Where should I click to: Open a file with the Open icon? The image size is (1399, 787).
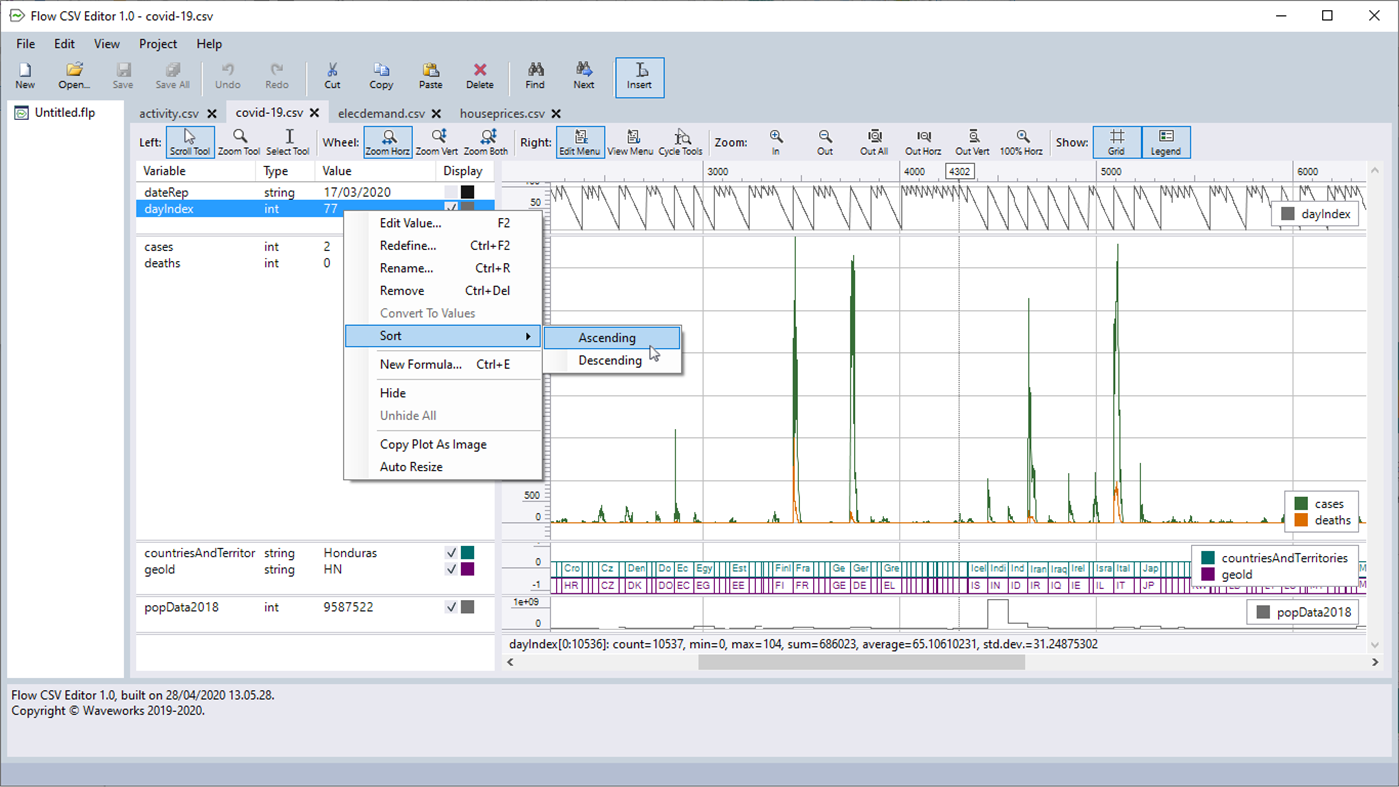(72, 75)
